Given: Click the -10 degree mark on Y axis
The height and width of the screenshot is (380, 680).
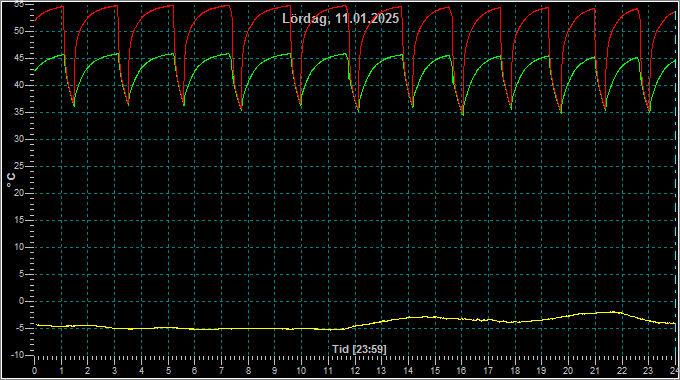Looking at the screenshot, I should pos(17,355).
